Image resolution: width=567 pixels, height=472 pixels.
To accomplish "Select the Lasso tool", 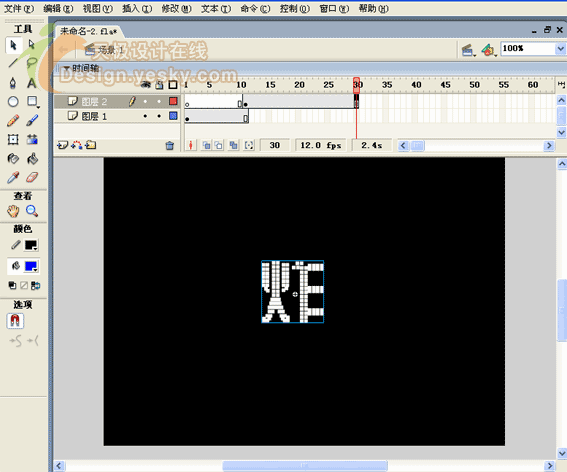I will click(32, 63).
